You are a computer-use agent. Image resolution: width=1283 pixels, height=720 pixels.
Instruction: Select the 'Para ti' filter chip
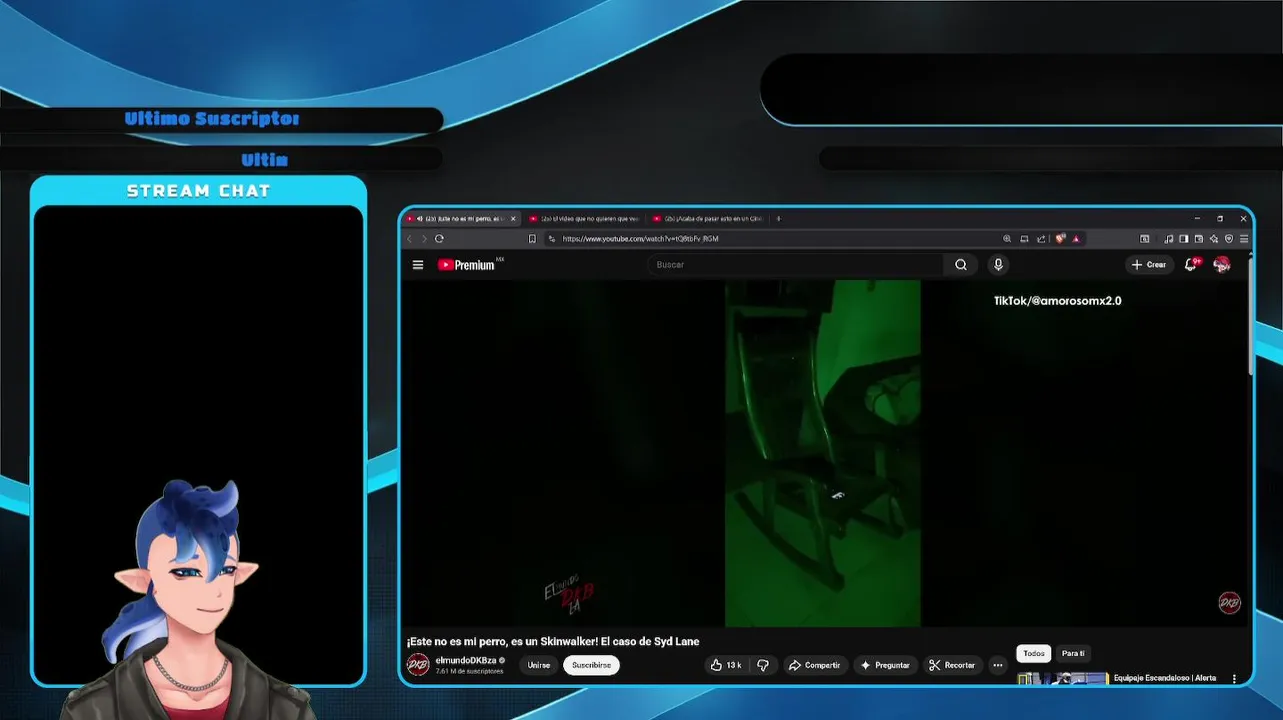[x=1073, y=653]
